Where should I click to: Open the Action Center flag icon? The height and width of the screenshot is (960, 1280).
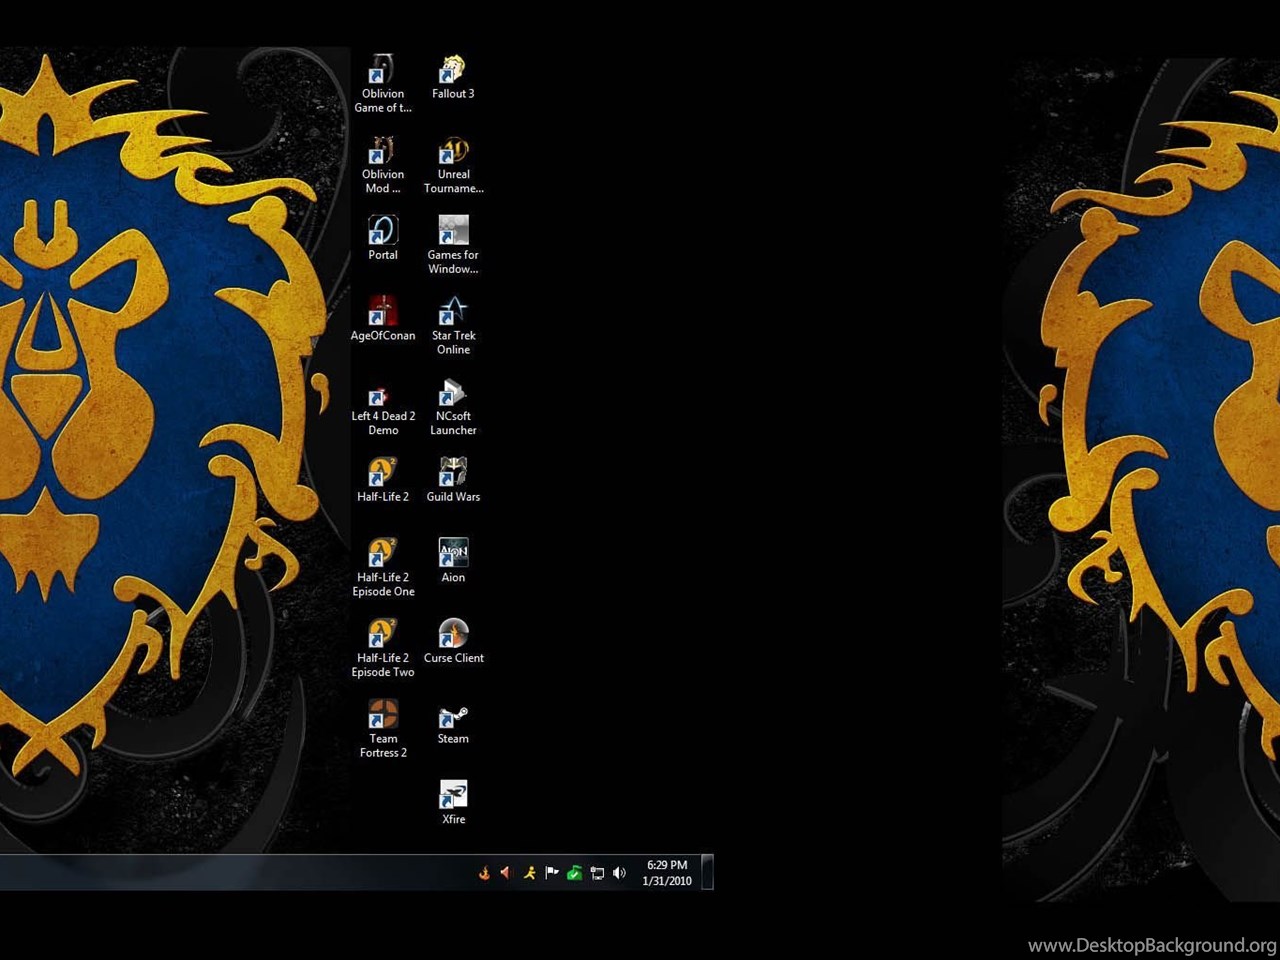(552, 873)
